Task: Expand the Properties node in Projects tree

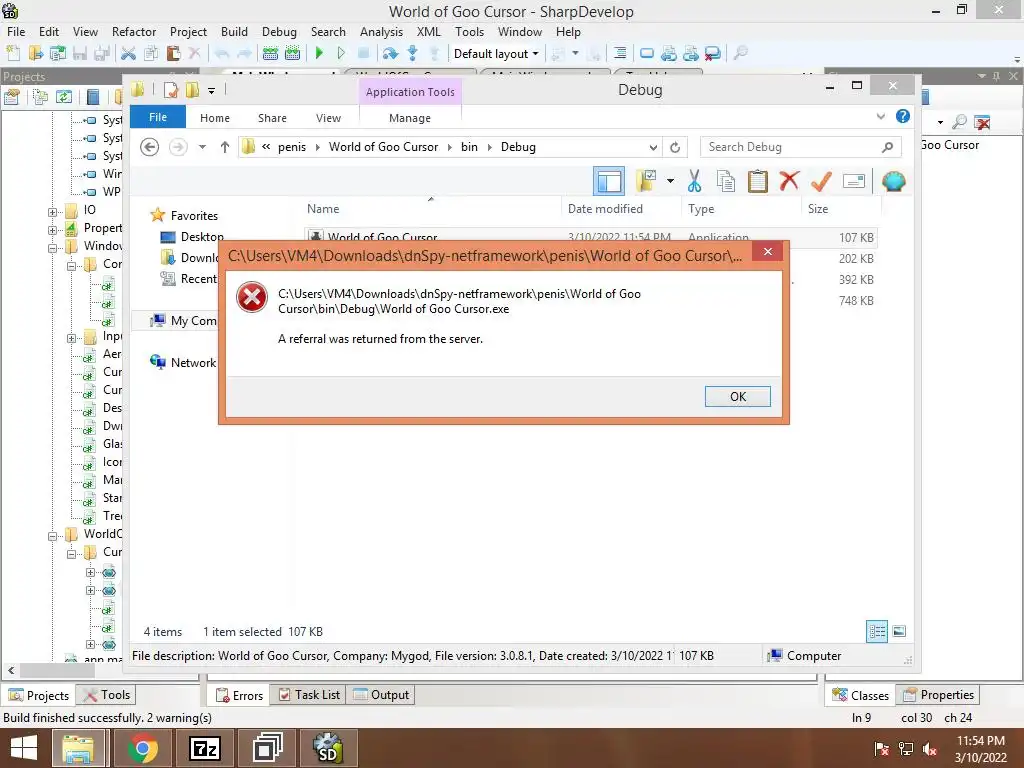Action: coord(52,230)
